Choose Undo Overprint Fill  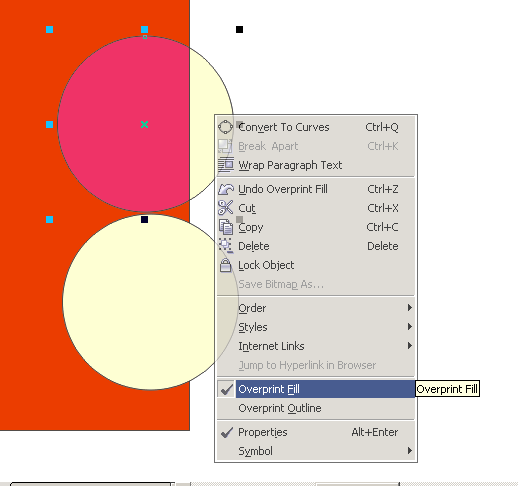[x=316, y=189]
